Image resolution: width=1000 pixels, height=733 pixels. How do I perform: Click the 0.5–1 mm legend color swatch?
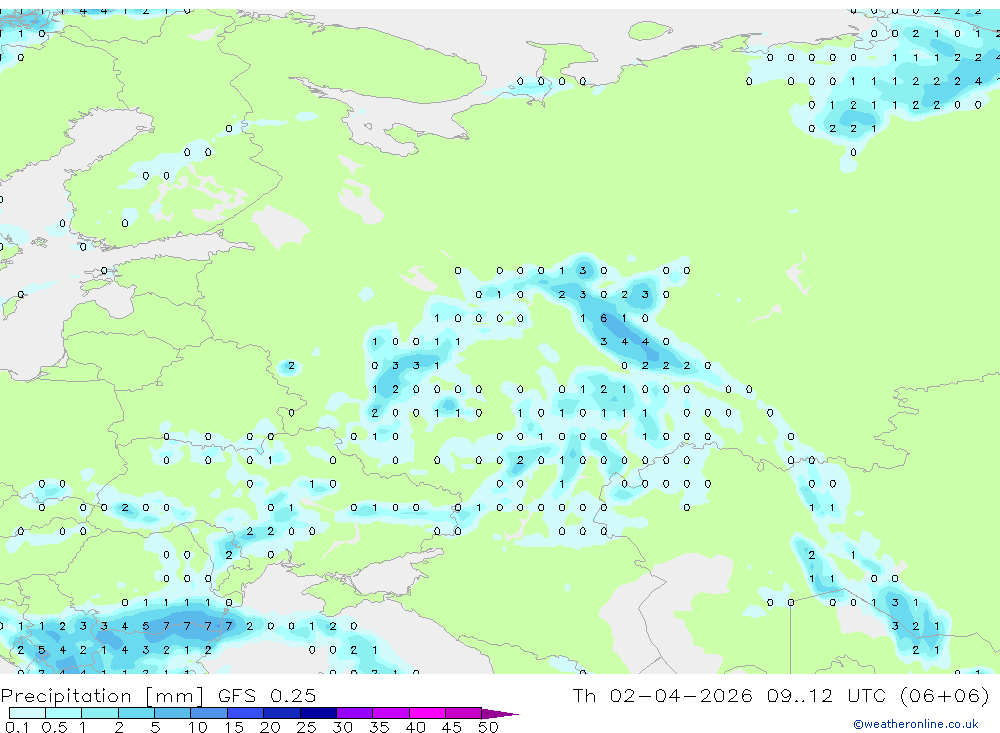[x=64, y=713]
